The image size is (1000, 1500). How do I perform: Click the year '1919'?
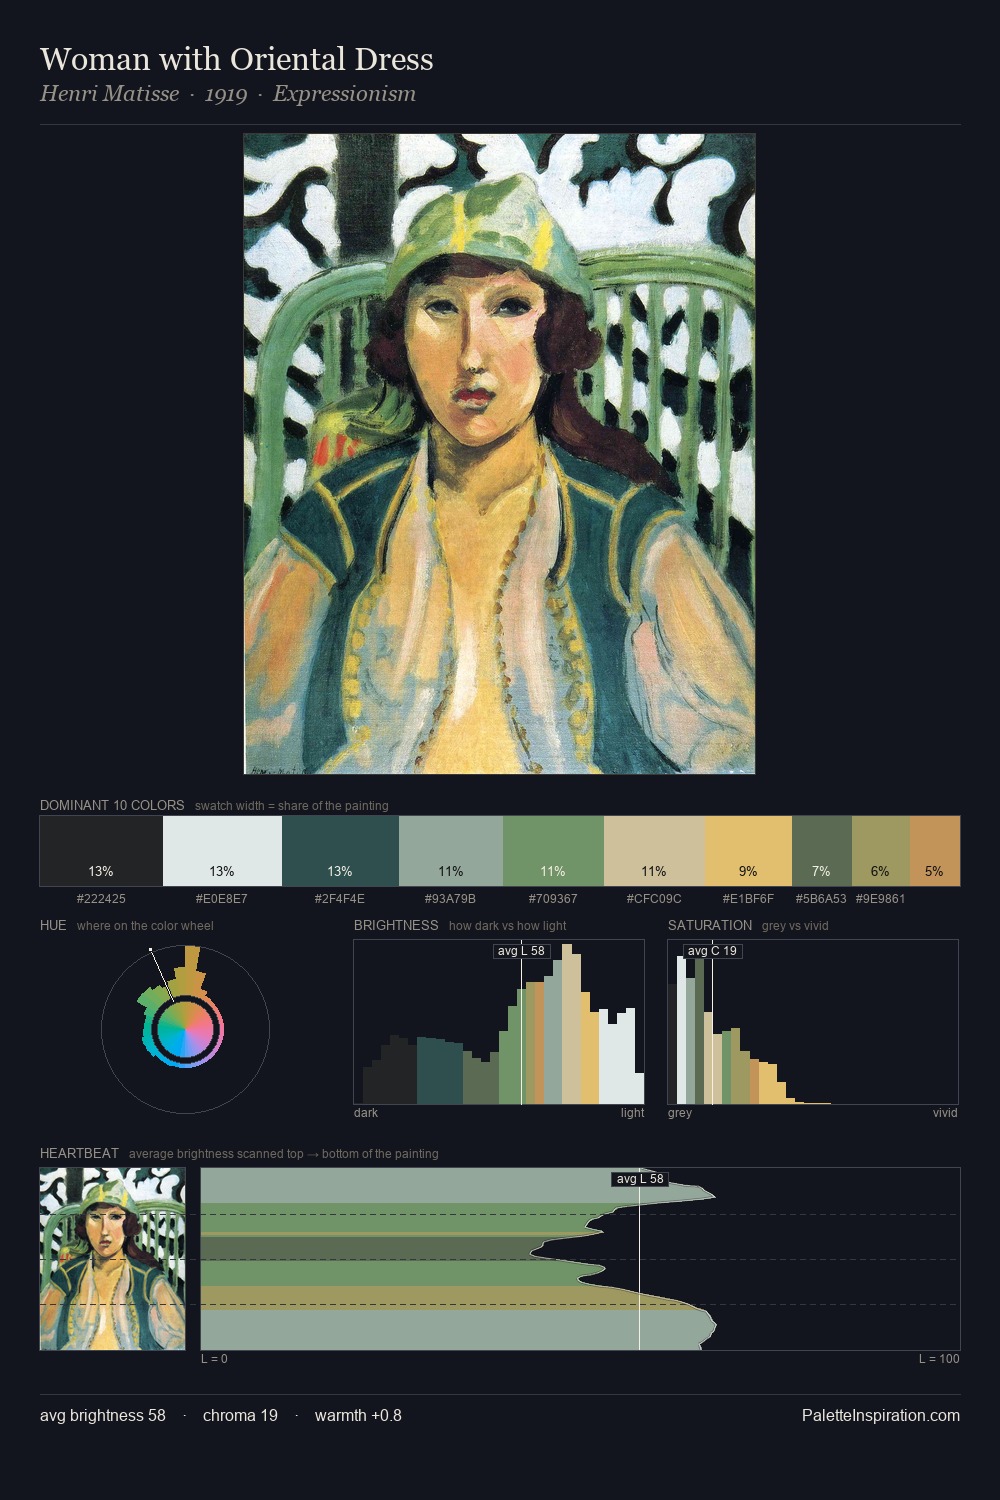coord(226,94)
